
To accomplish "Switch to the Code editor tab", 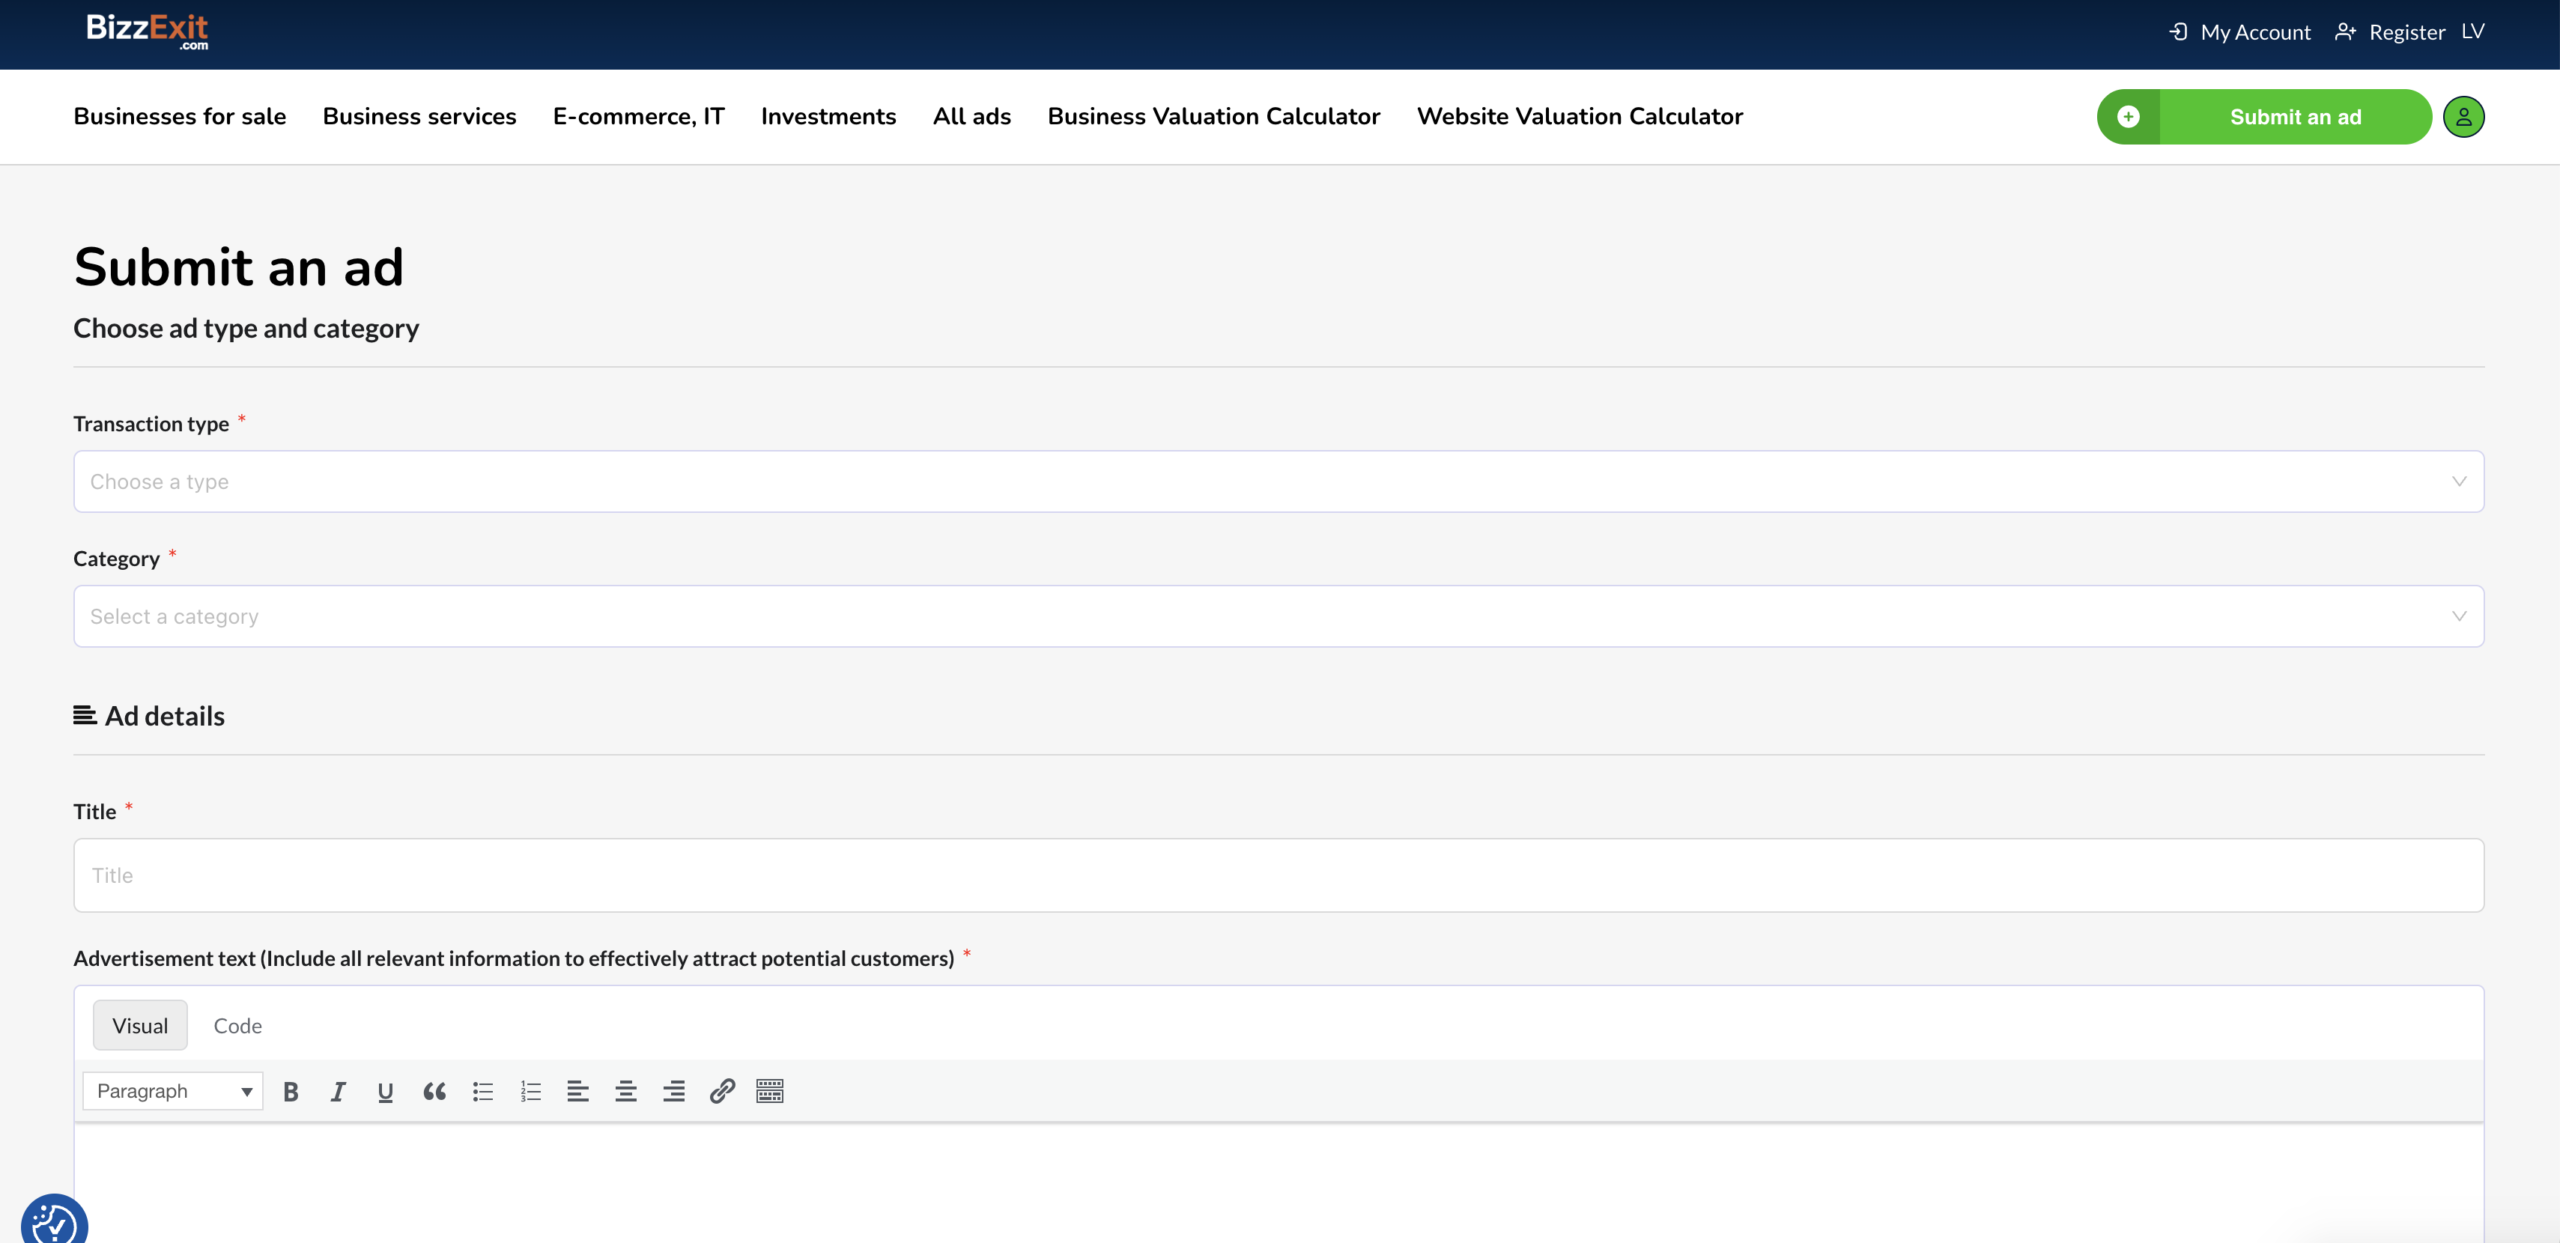I will pos(238,1026).
